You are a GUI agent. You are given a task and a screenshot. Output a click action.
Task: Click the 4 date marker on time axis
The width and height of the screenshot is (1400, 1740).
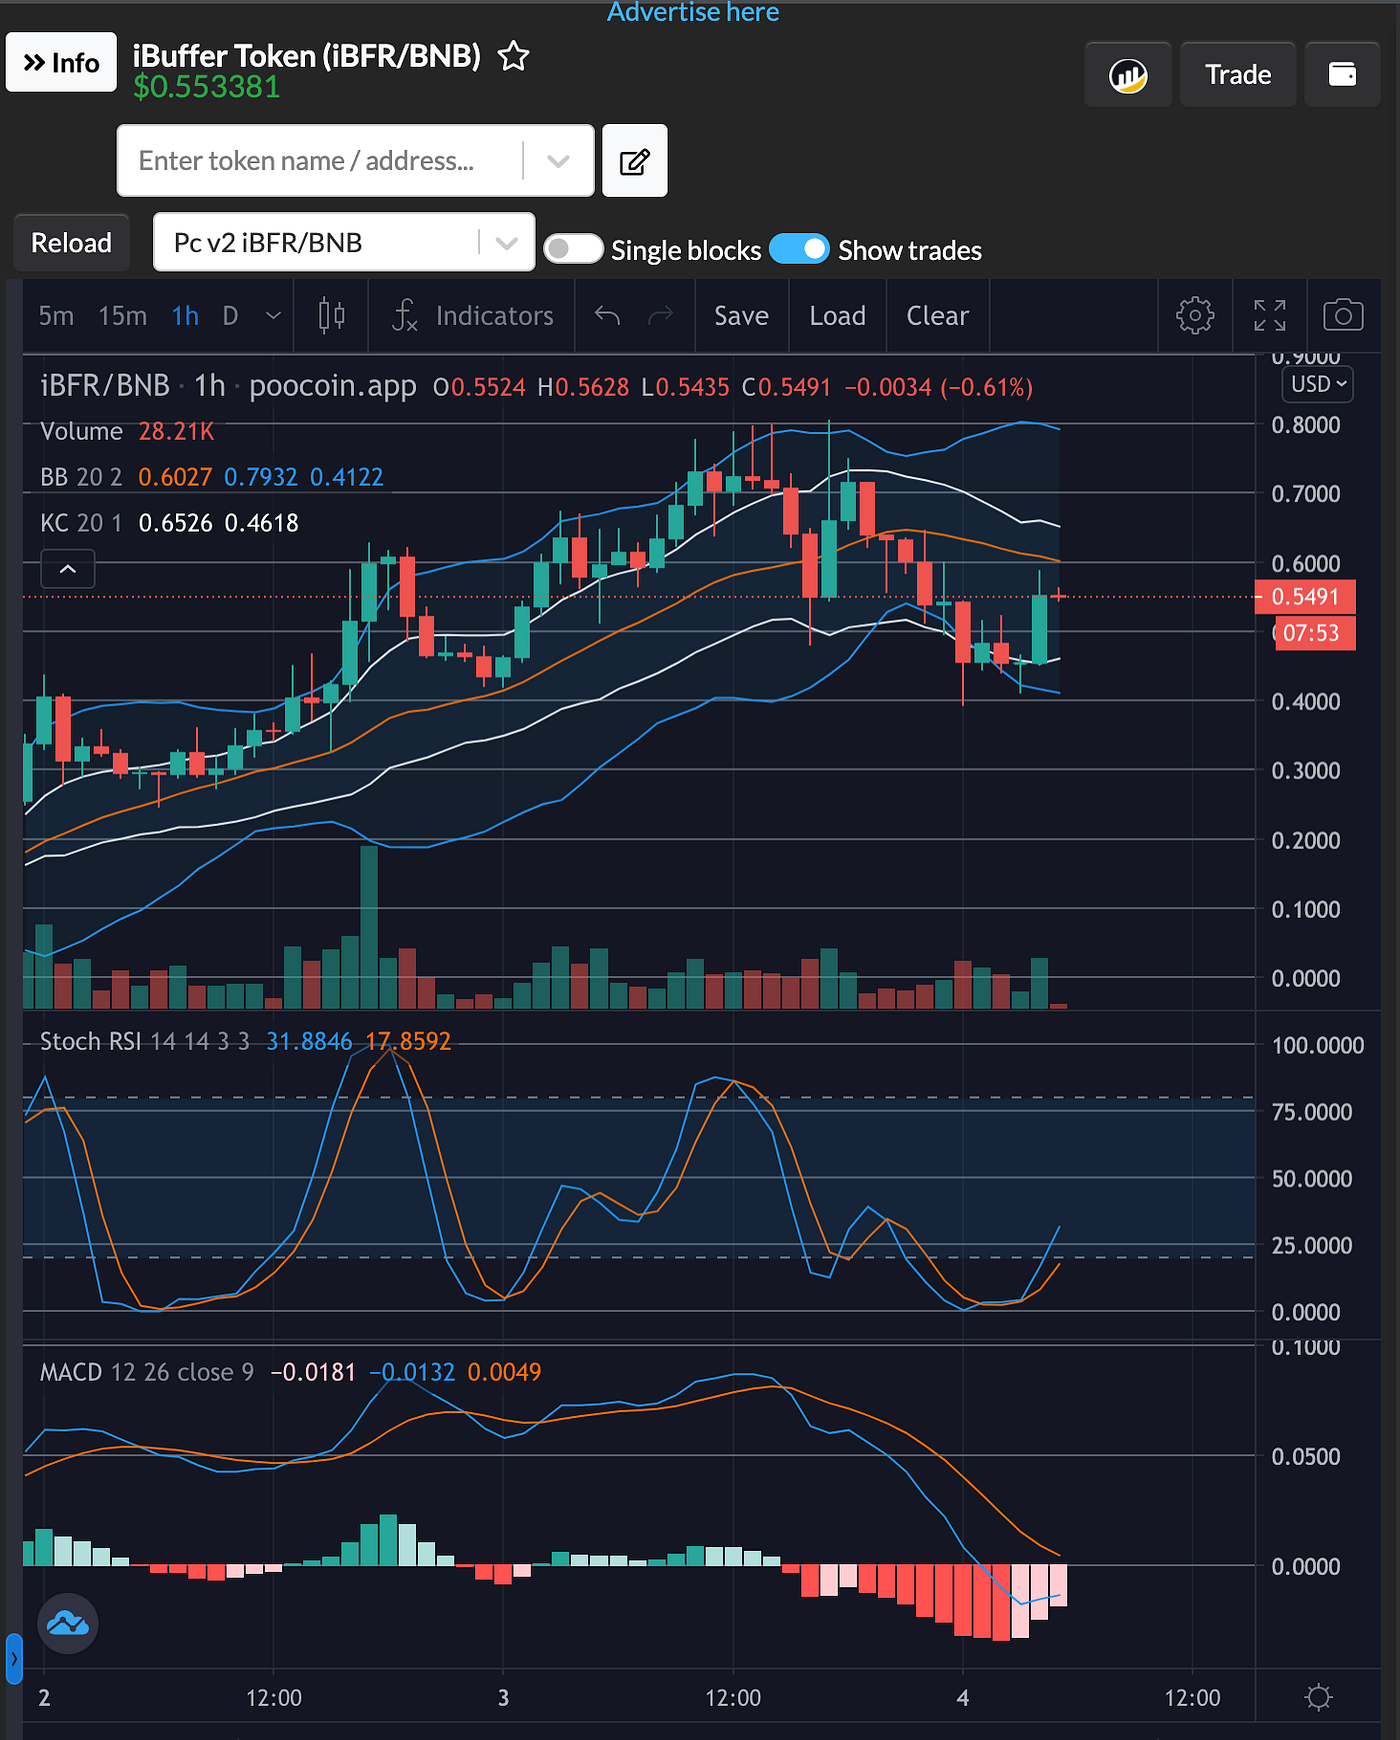963,1698
